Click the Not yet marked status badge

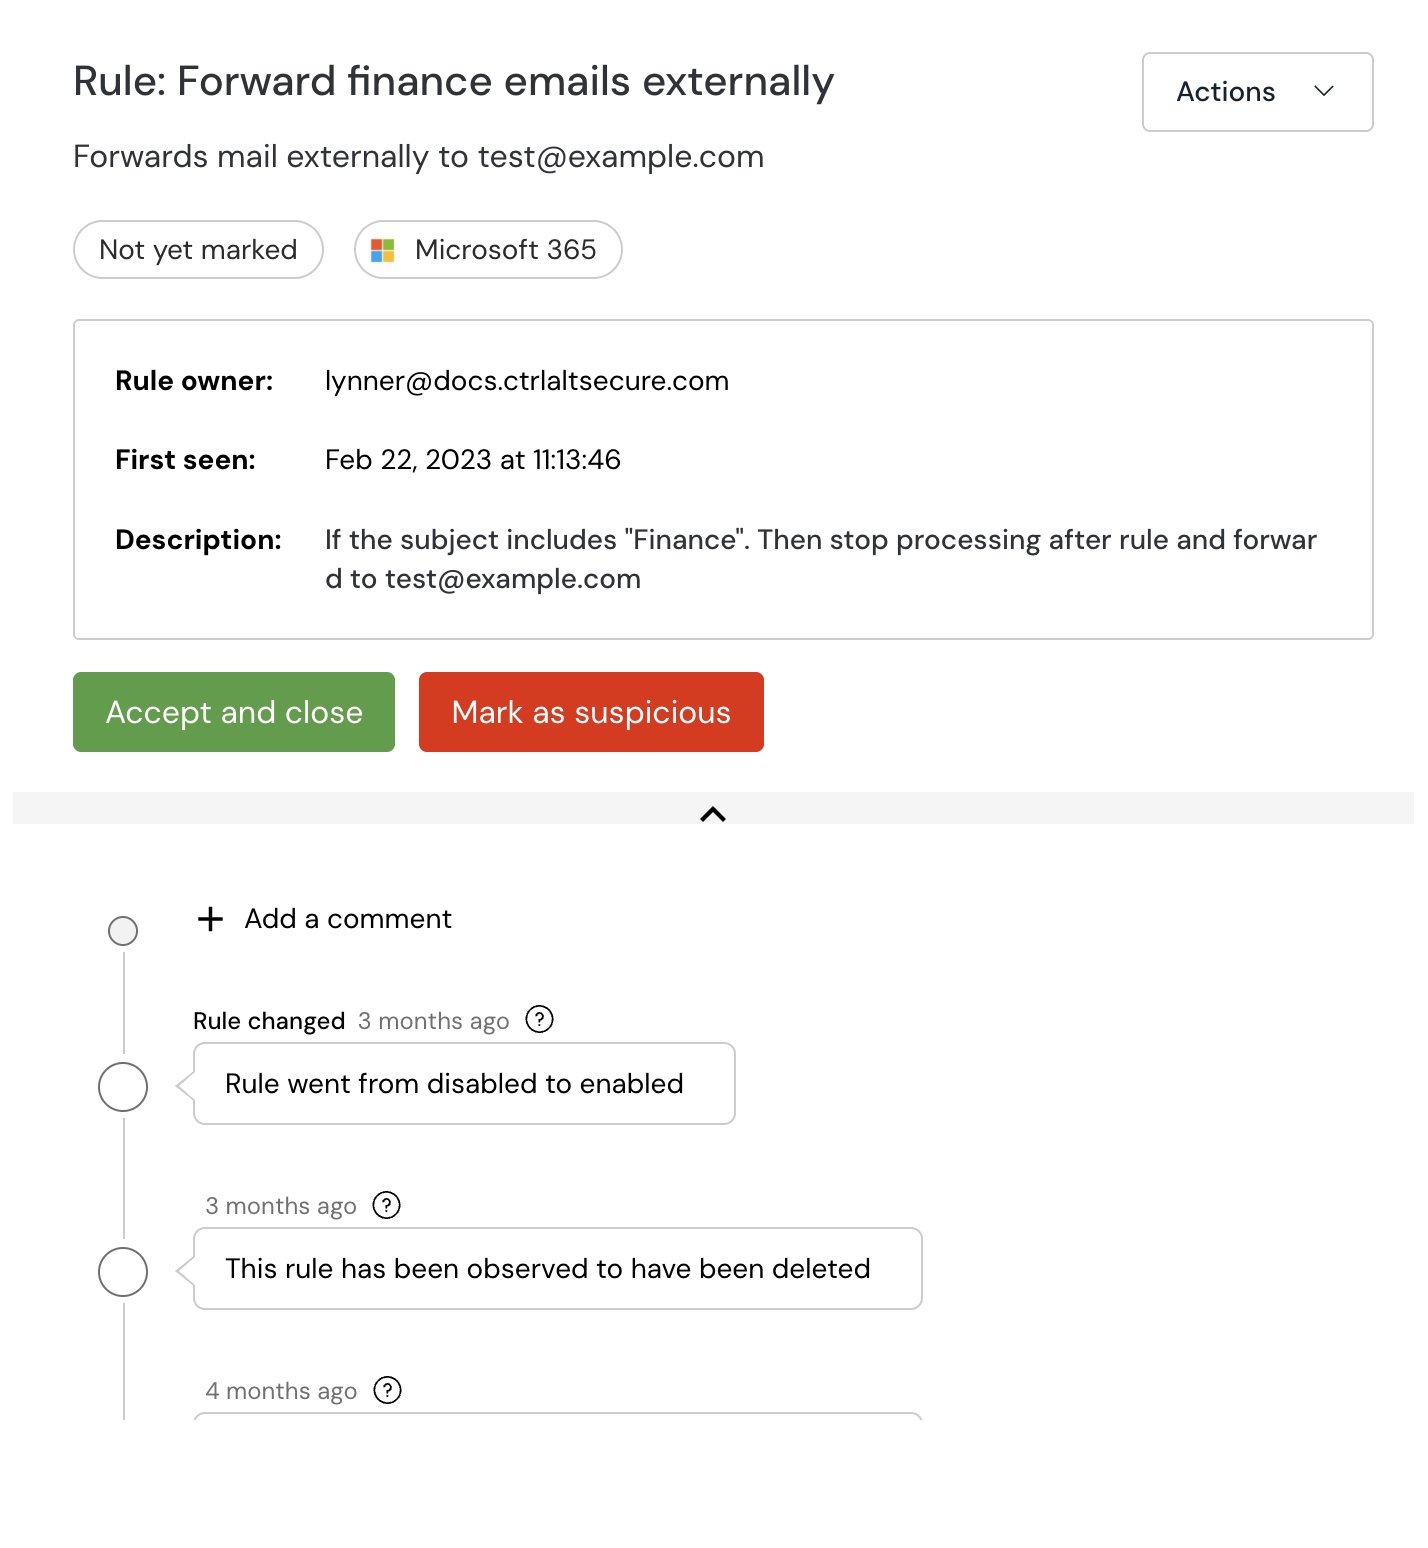point(198,249)
